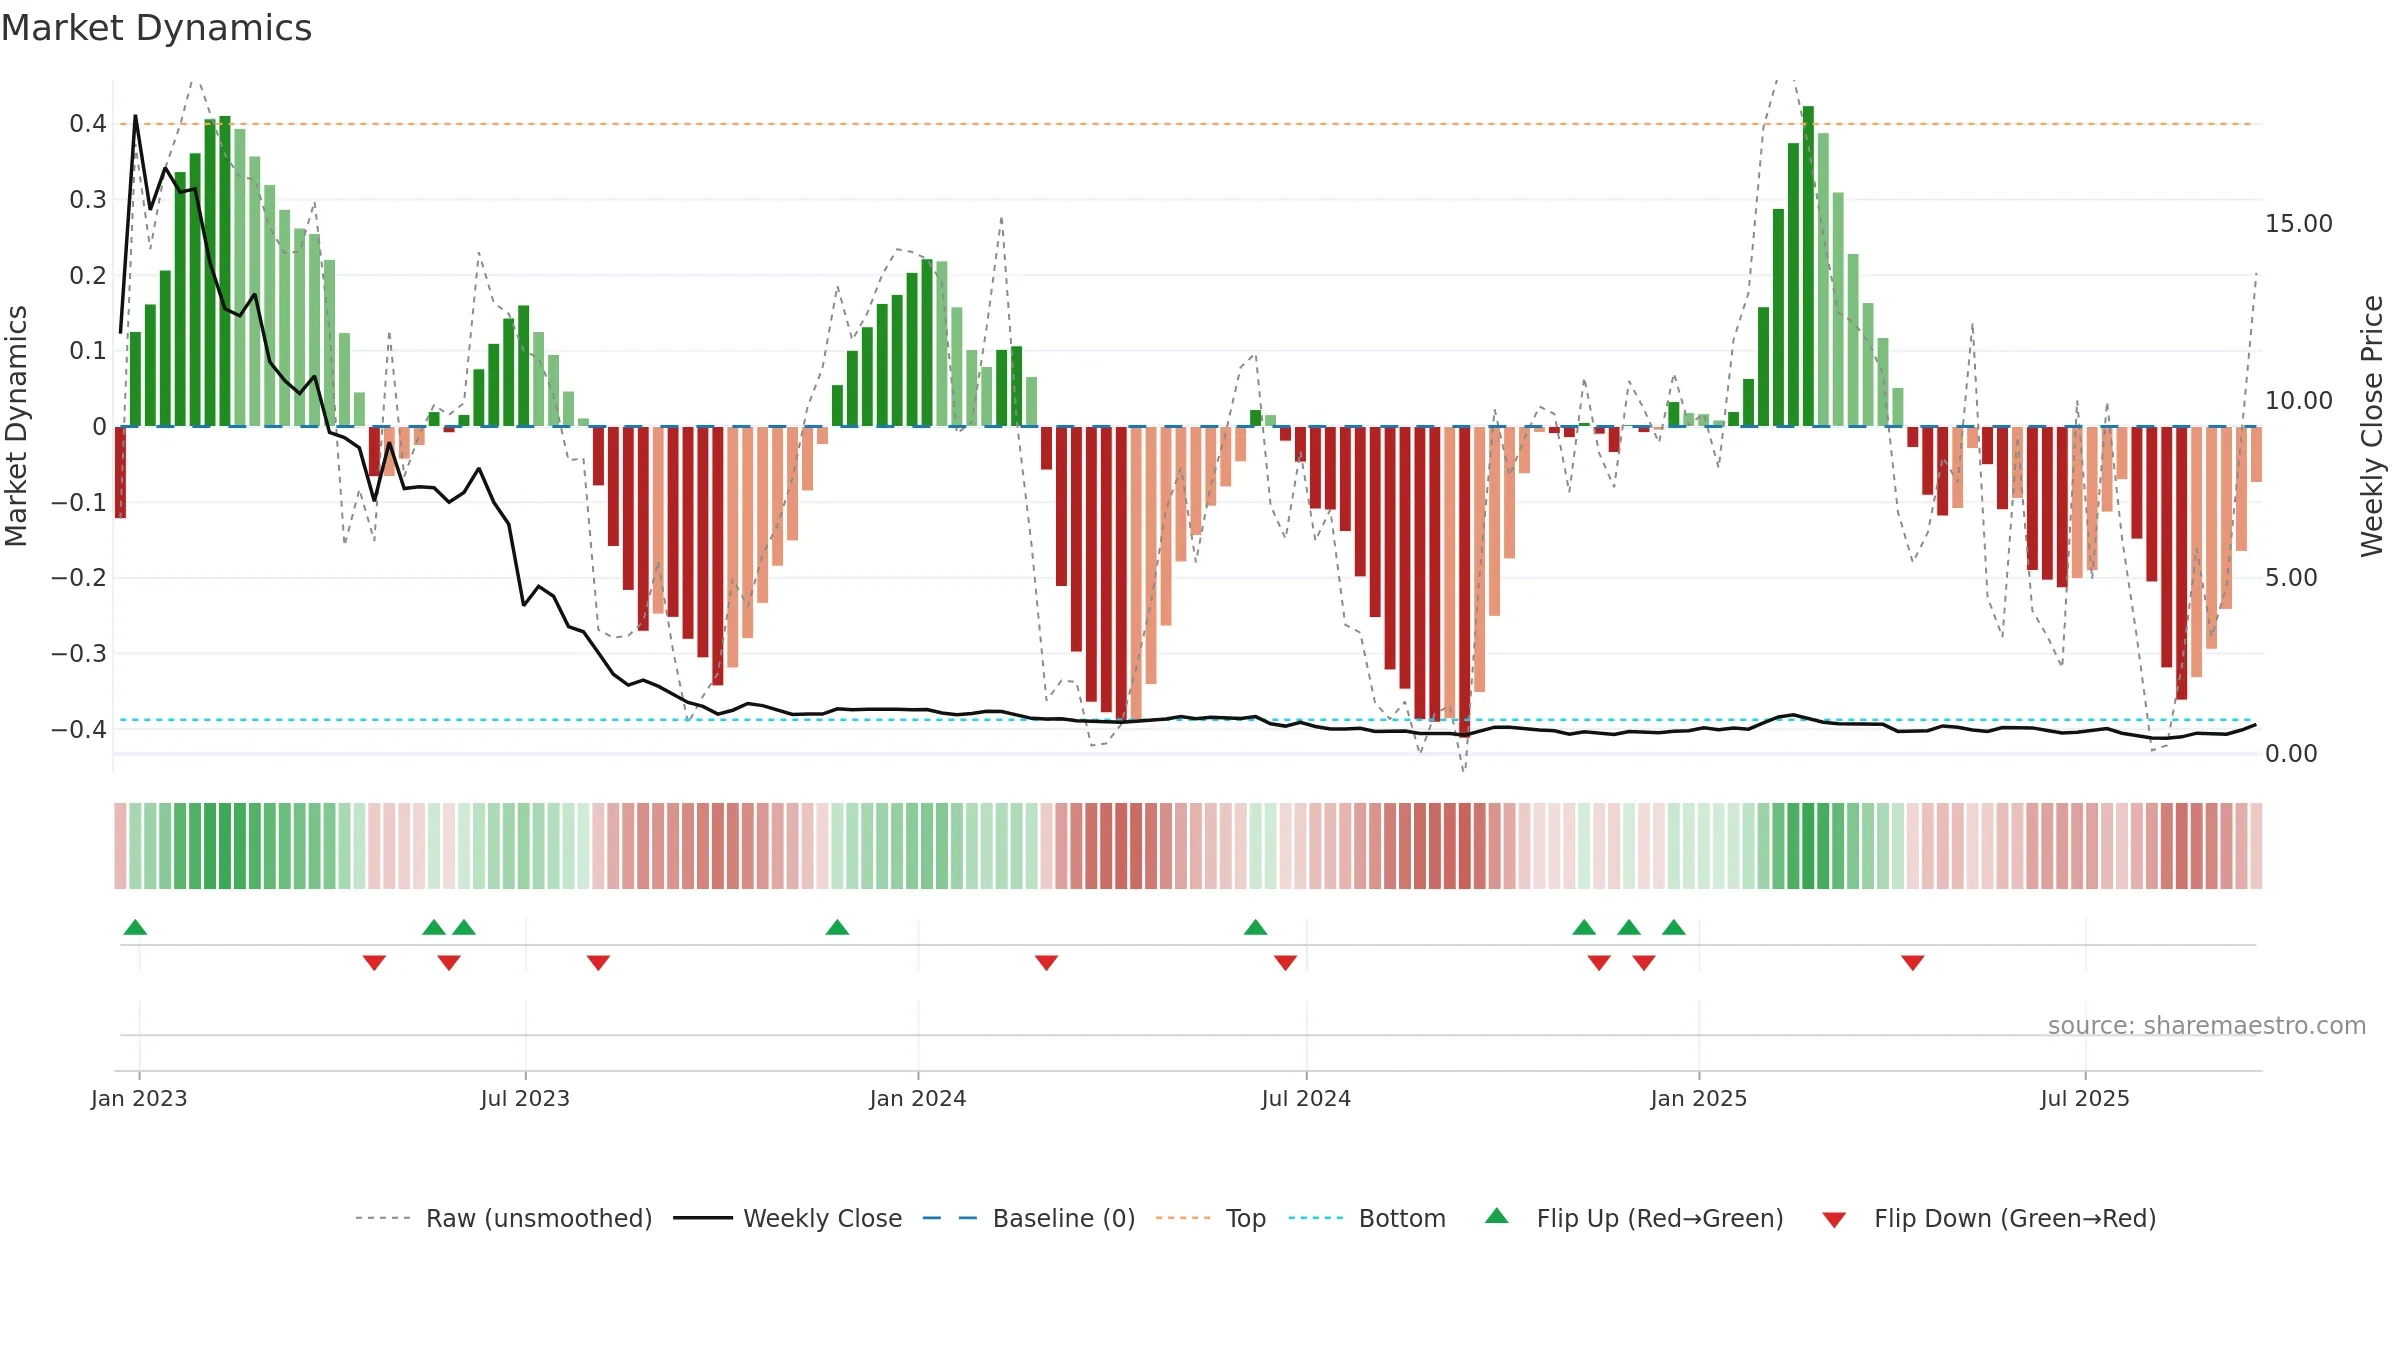Click the Weekly Close Price axis title
2400x1350 pixels.
click(2372, 426)
